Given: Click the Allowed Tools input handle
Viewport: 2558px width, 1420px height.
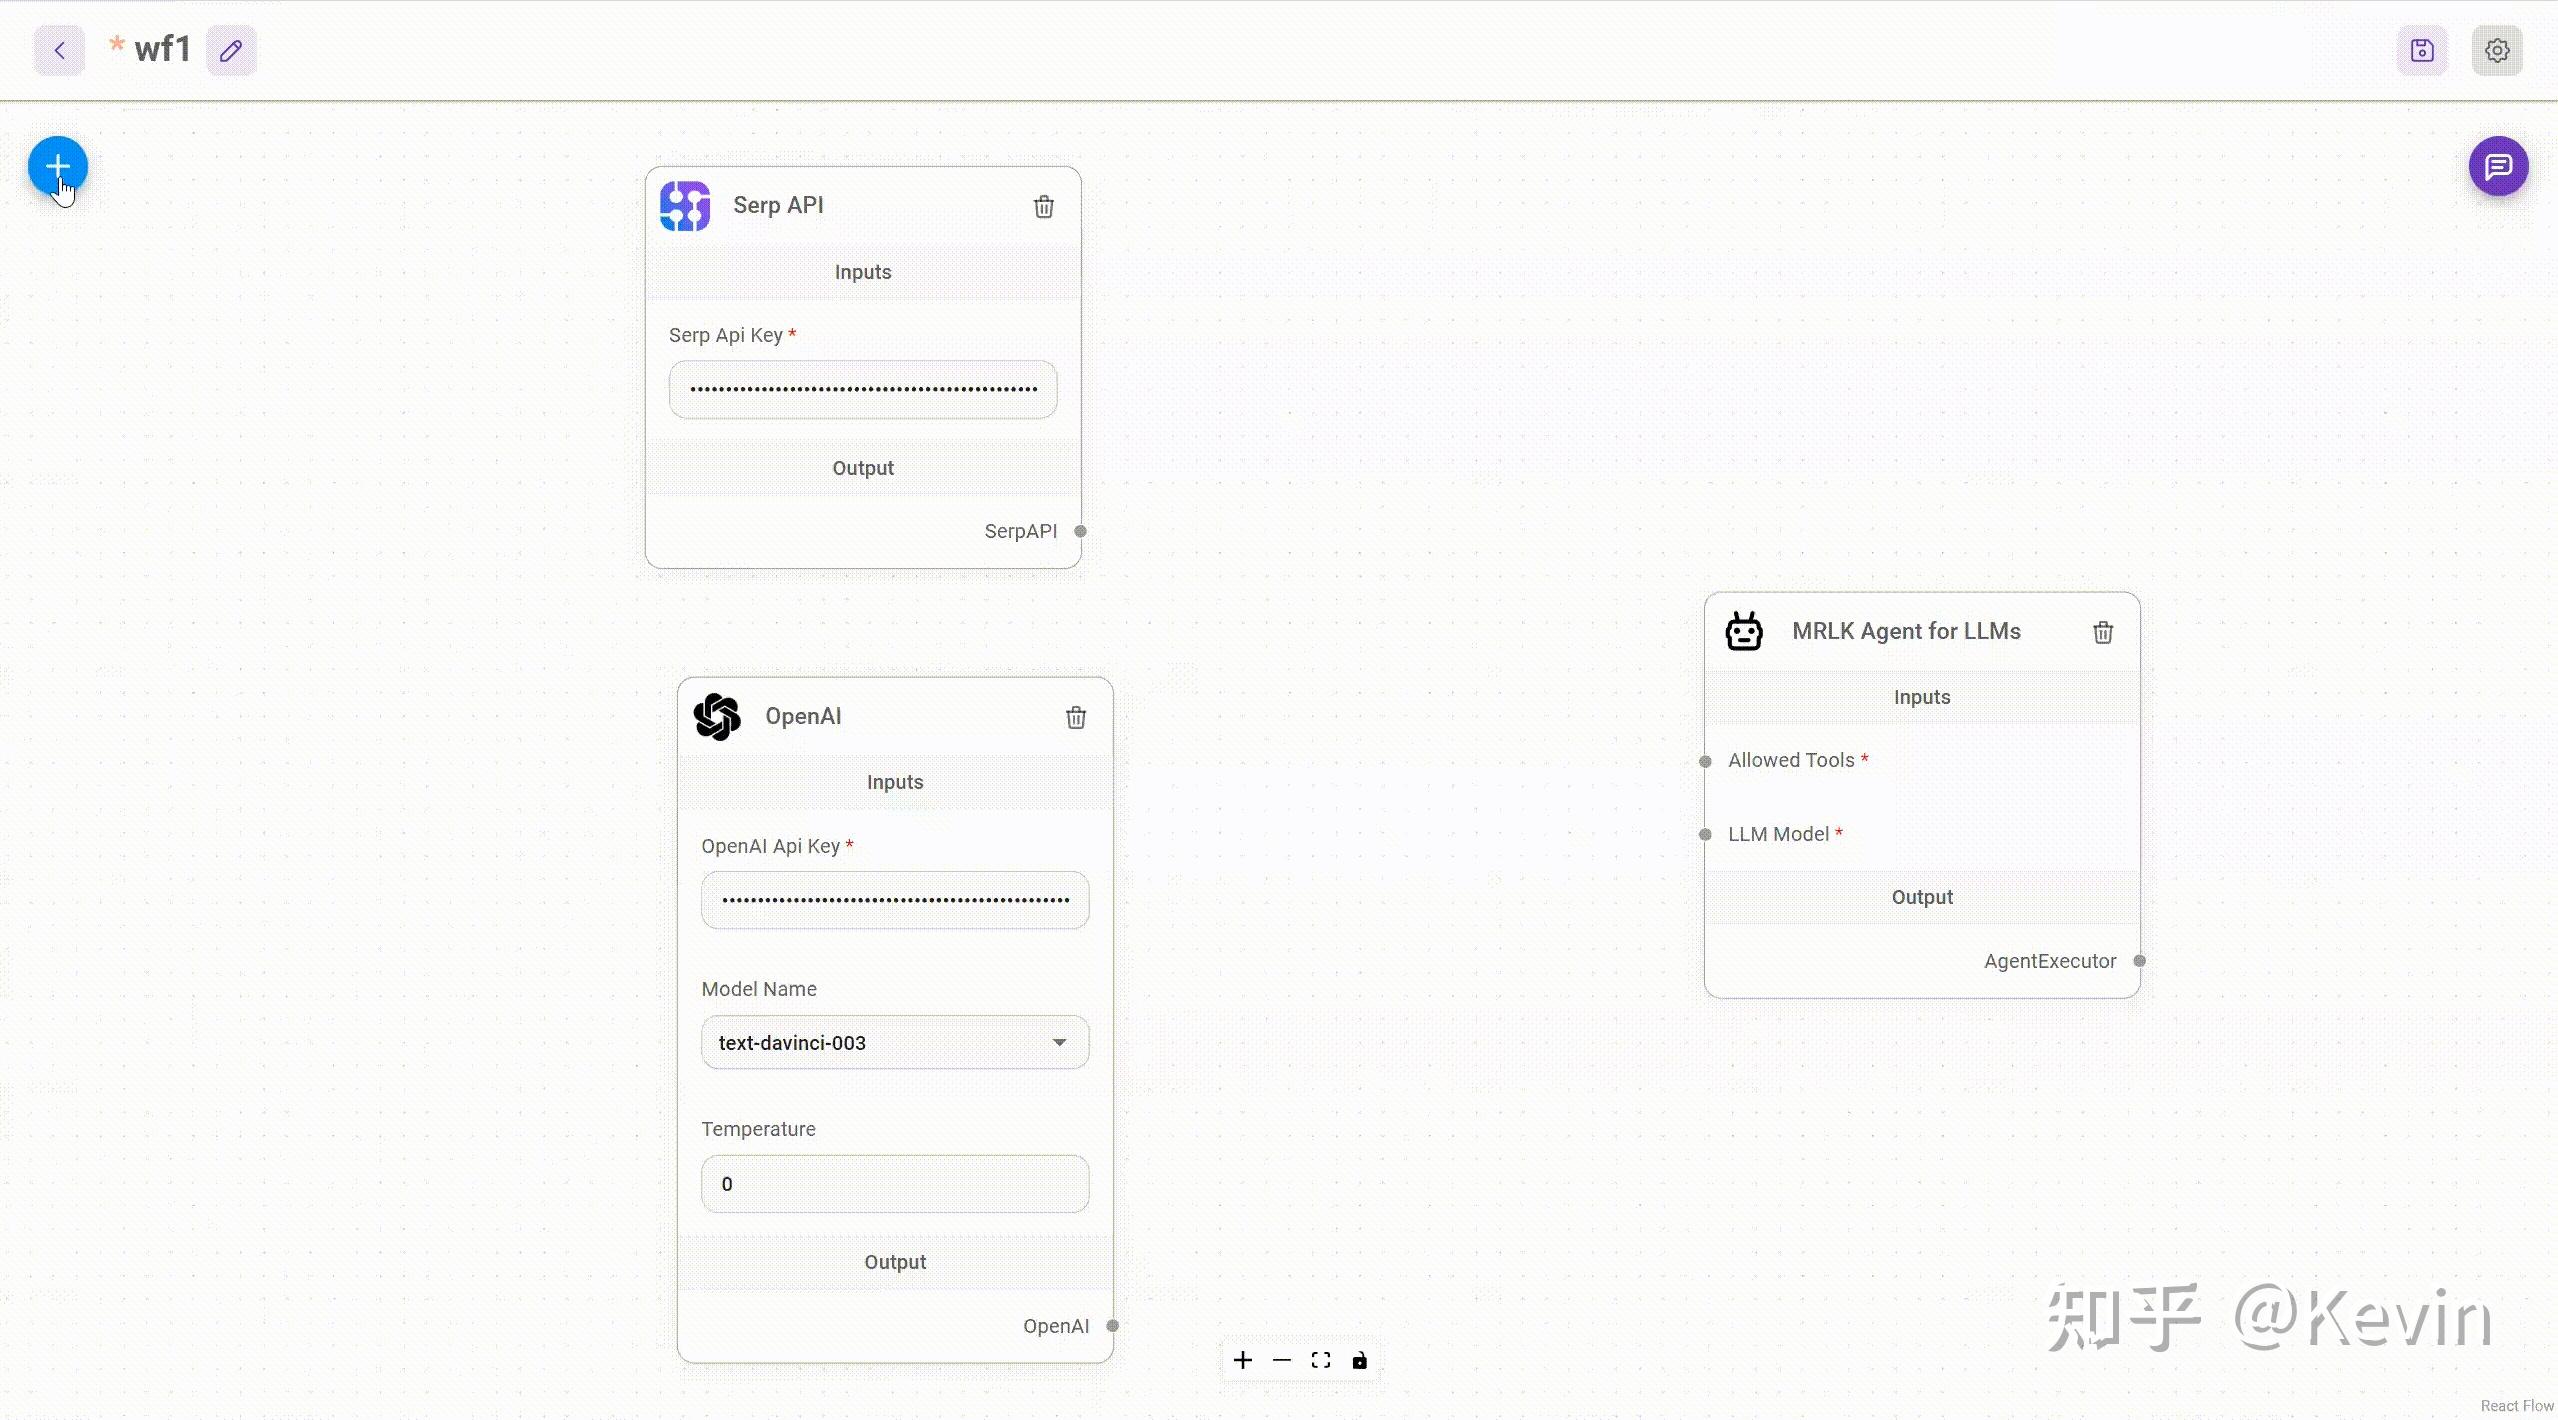Looking at the screenshot, I should point(1705,761).
